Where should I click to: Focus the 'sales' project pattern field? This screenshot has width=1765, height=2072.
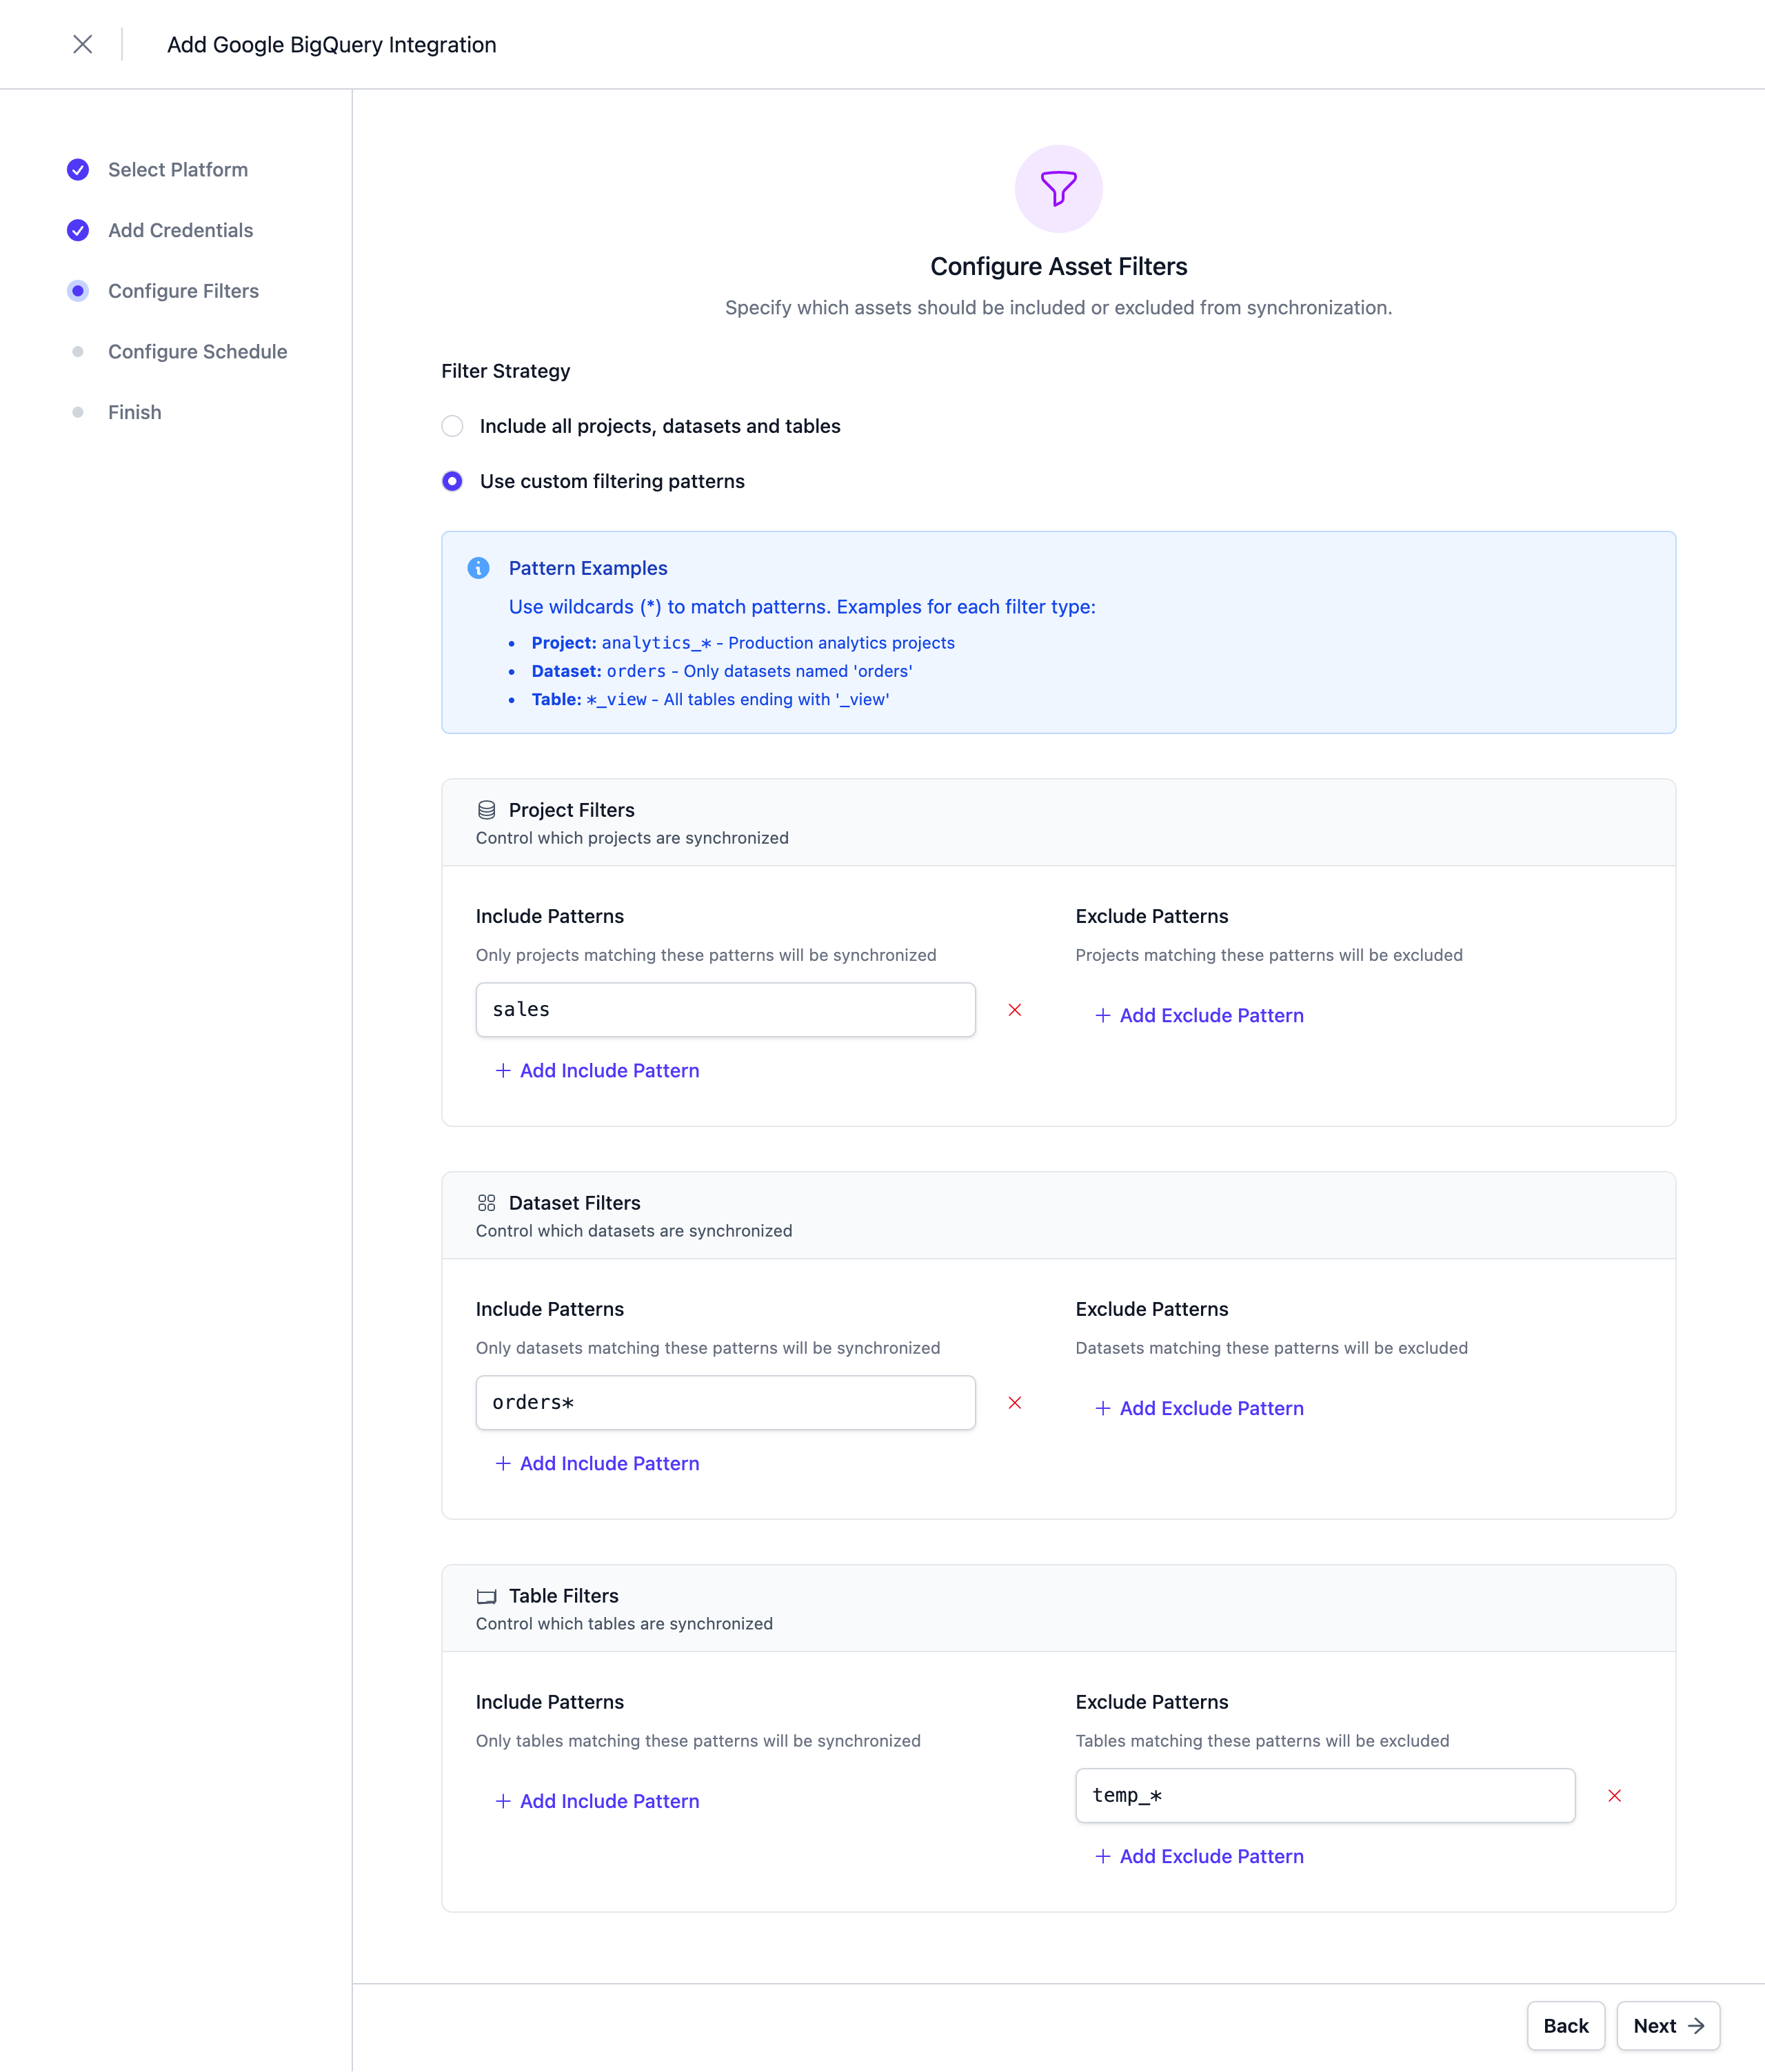point(725,1010)
